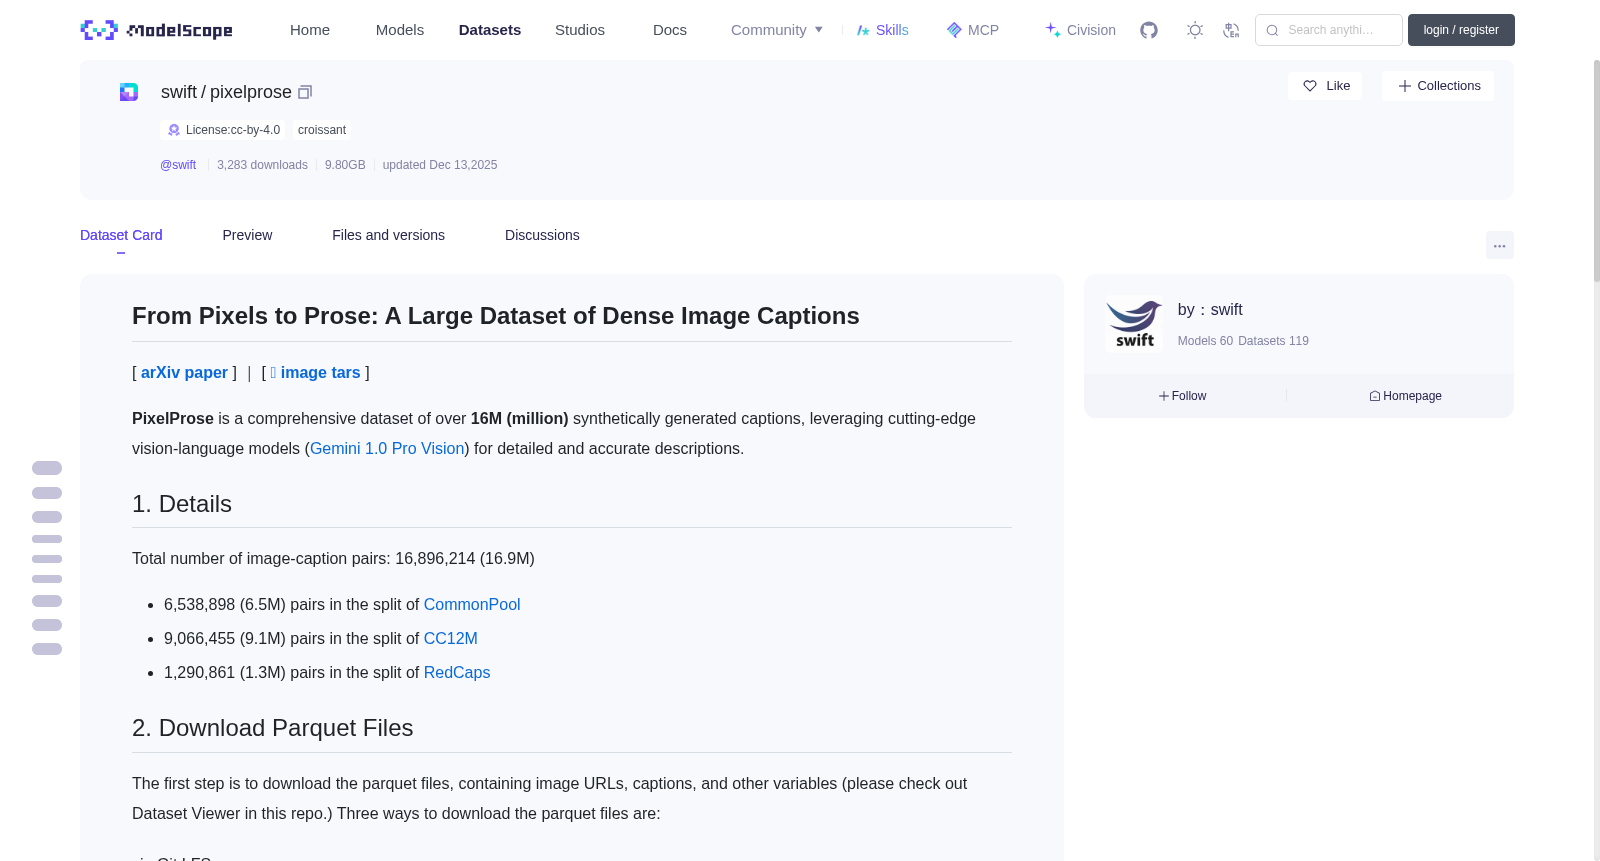1600x861 pixels.
Task: Like this dataset with the heart button
Action: 1325,86
